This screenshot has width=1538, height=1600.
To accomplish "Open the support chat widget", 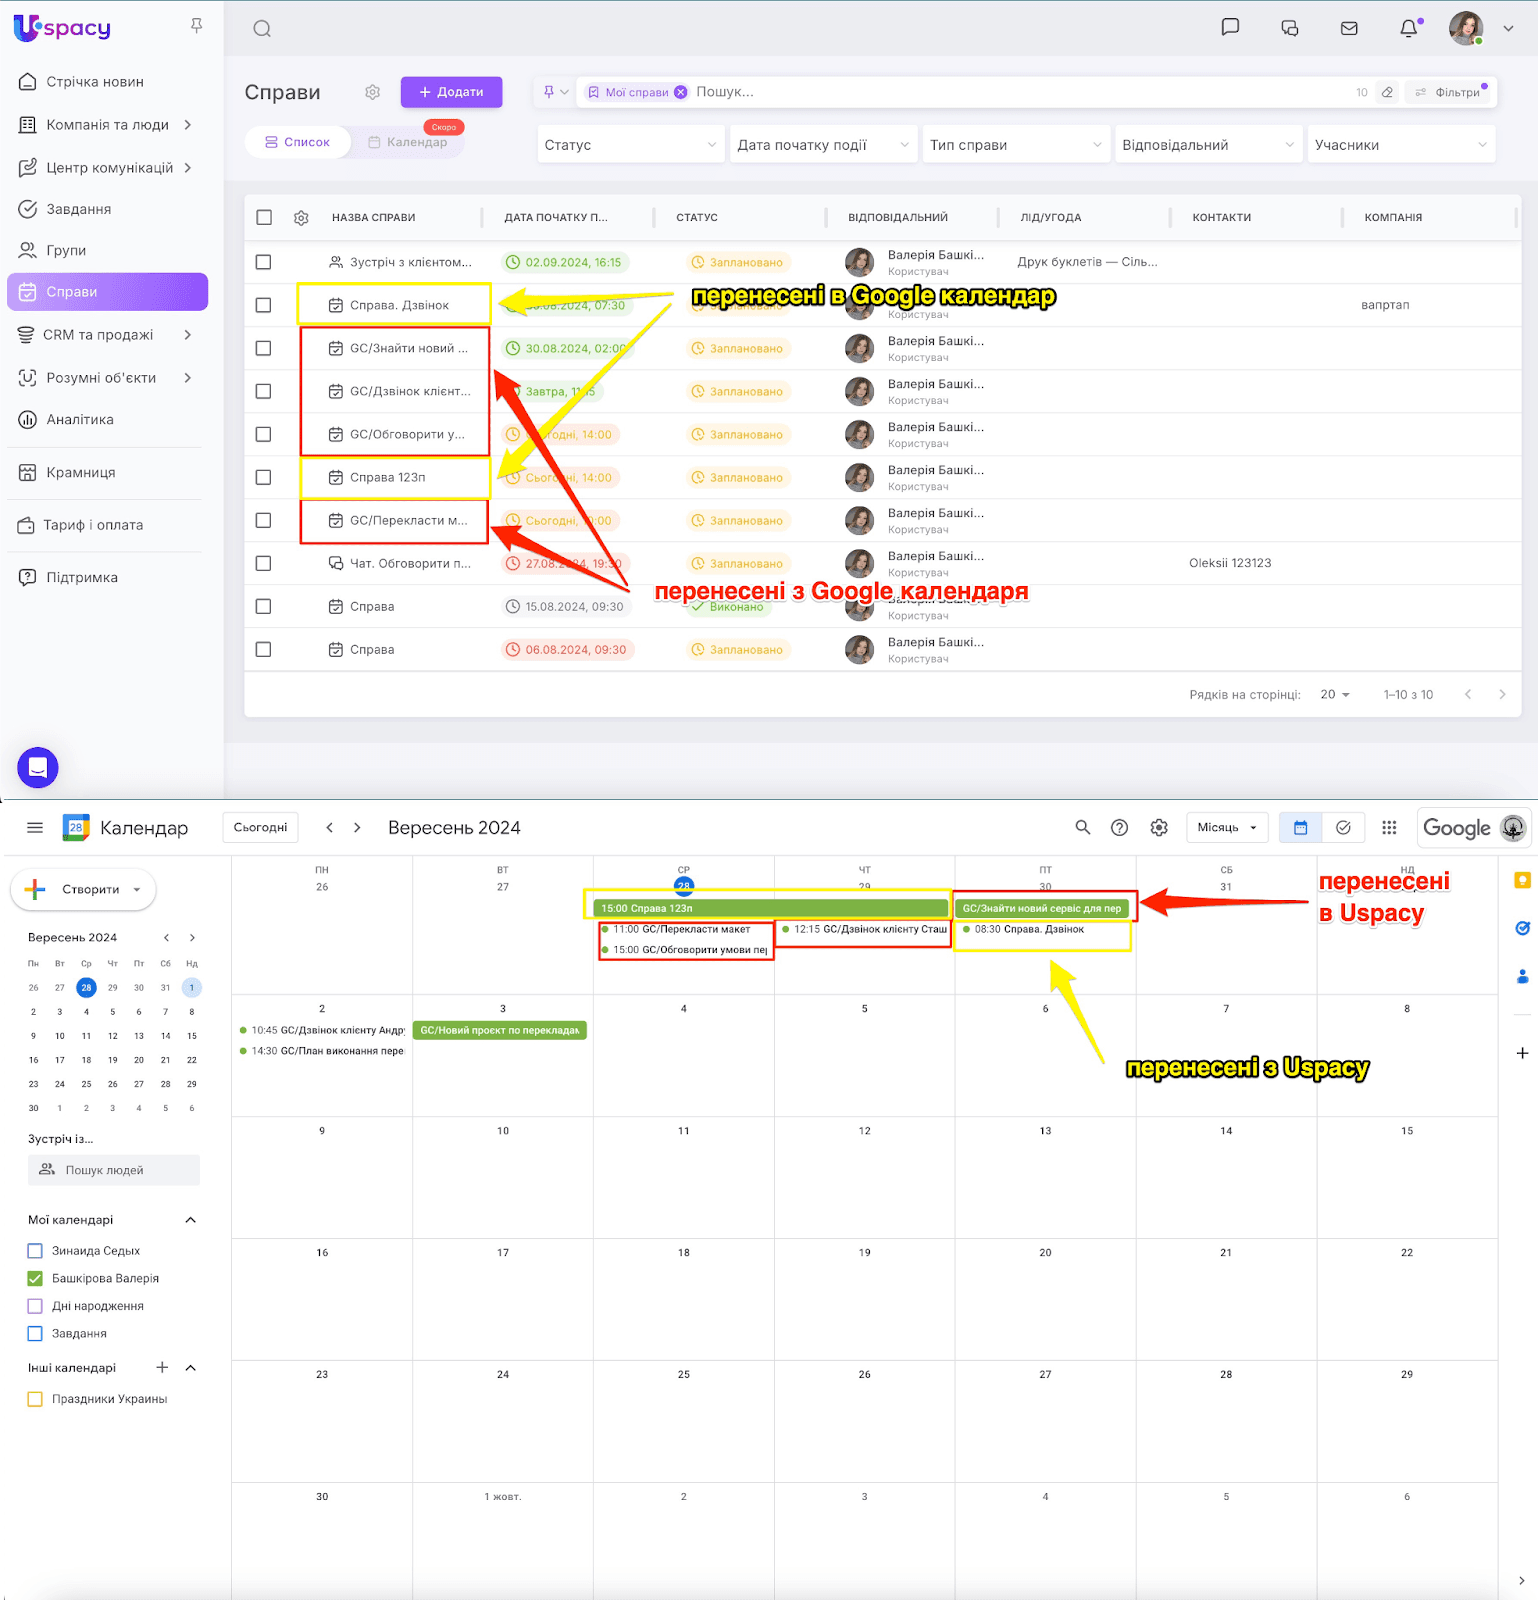I will 38,768.
